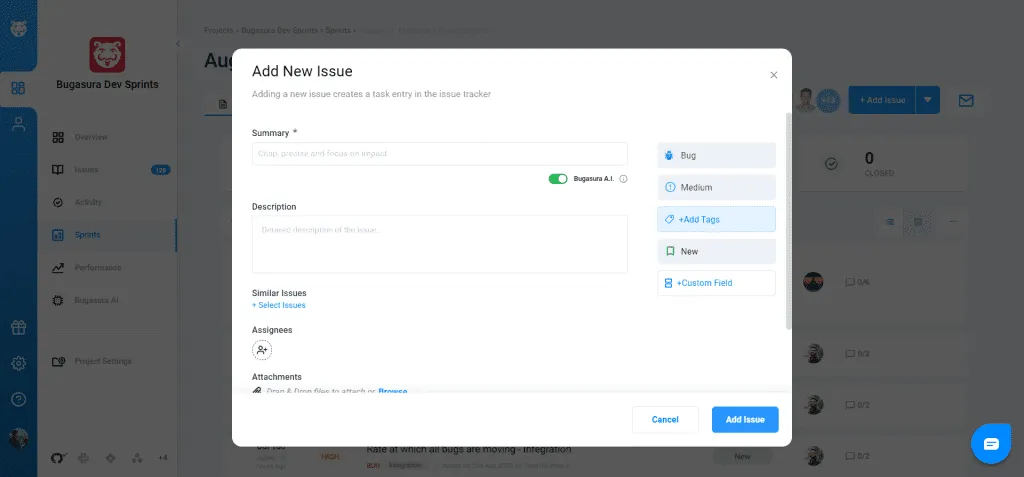Open the New status dropdown
This screenshot has width=1024, height=477.
pos(716,252)
